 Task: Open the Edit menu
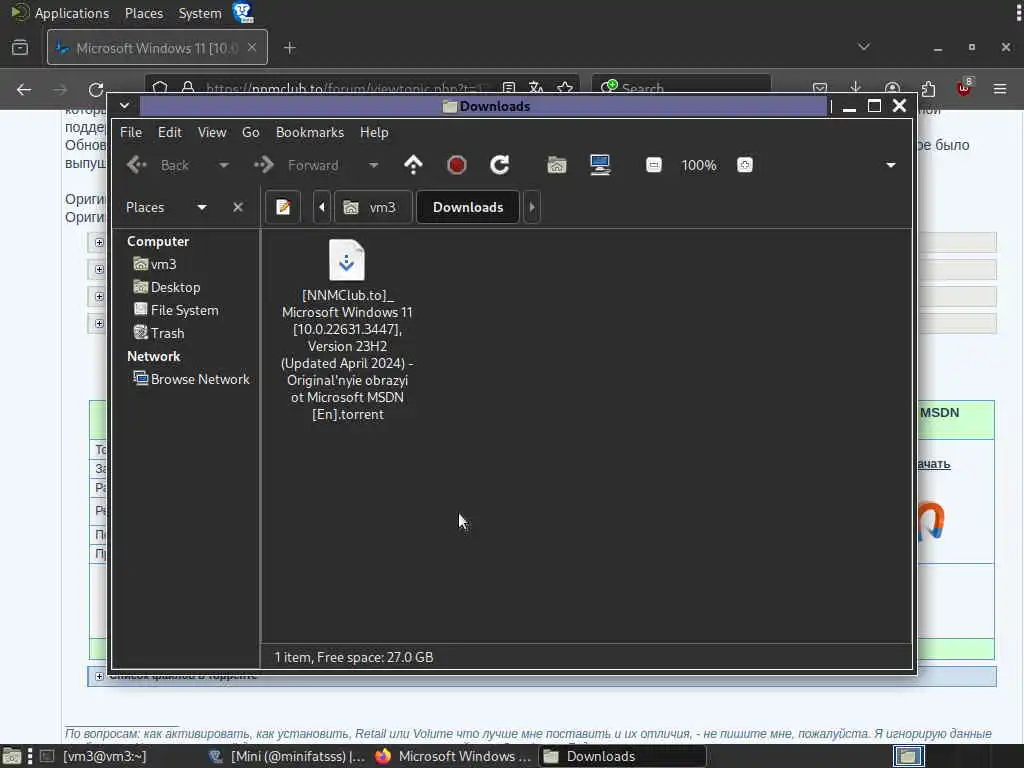(170, 132)
